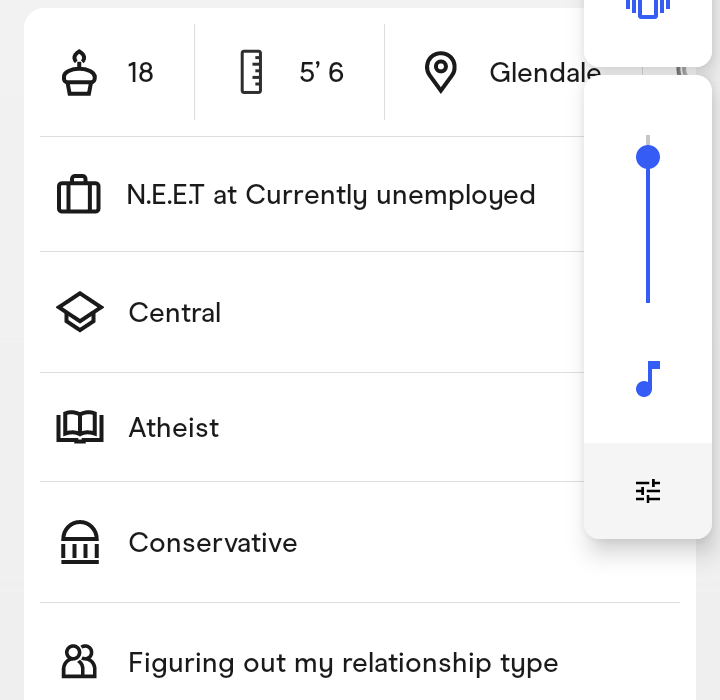The width and height of the screenshot is (720, 700).
Task: Tap the location pin icon
Action: click(x=440, y=73)
